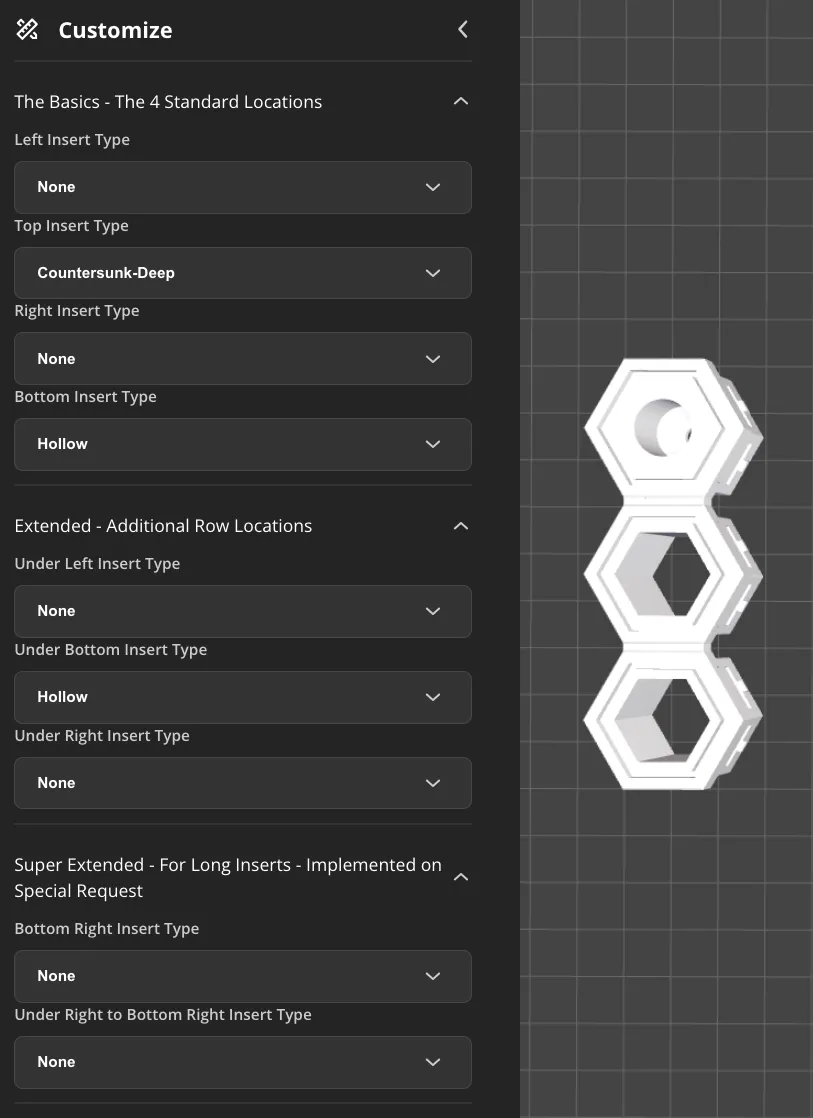Screen dimensions: 813x1118
Task: Open the Bottom Right Insert Type dropdown
Action: click(x=242, y=976)
